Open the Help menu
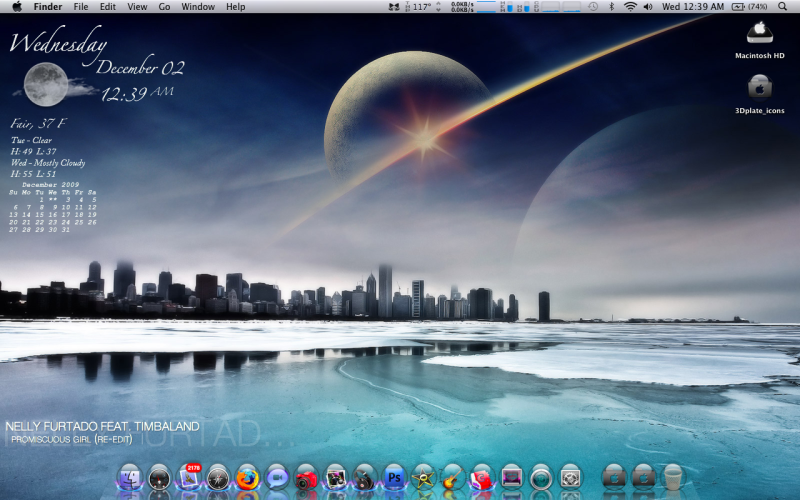The width and height of the screenshot is (800, 500). [x=236, y=7]
